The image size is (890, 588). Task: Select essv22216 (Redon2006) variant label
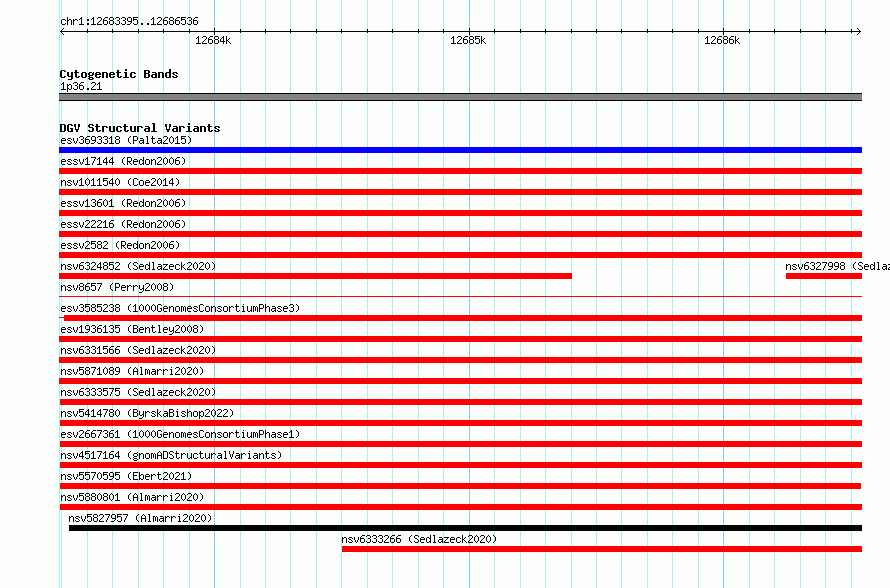coord(123,224)
